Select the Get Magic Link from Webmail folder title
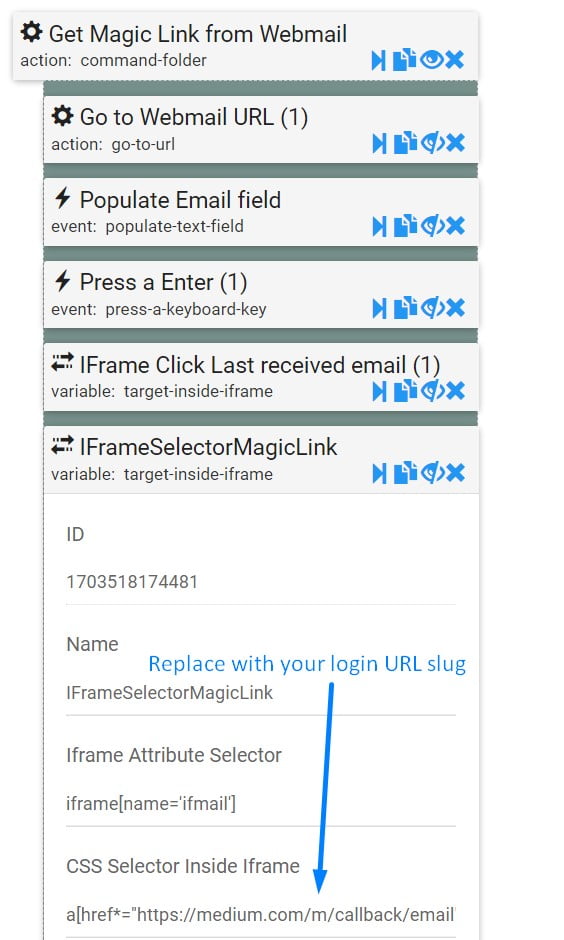The height and width of the screenshot is (940, 564). pyautogui.click(x=198, y=34)
